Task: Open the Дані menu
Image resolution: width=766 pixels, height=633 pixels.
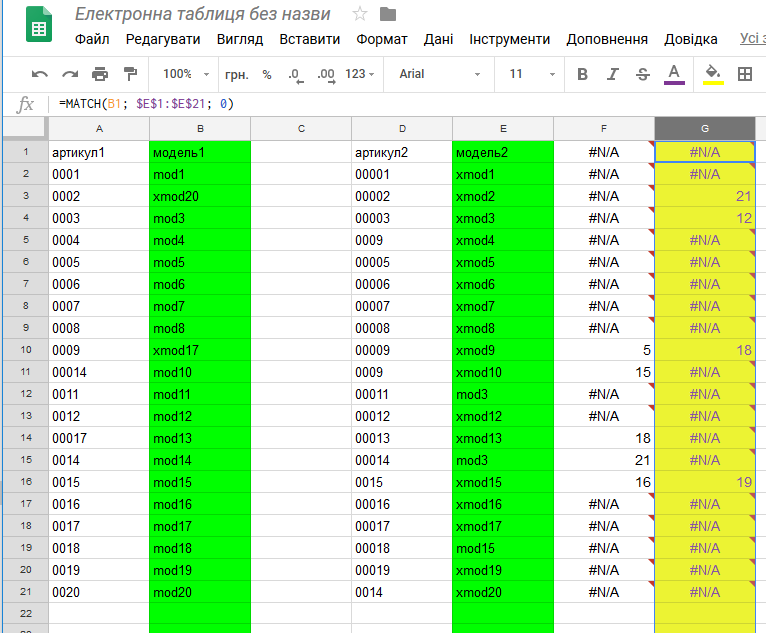Action: click(x=438, y=39)
